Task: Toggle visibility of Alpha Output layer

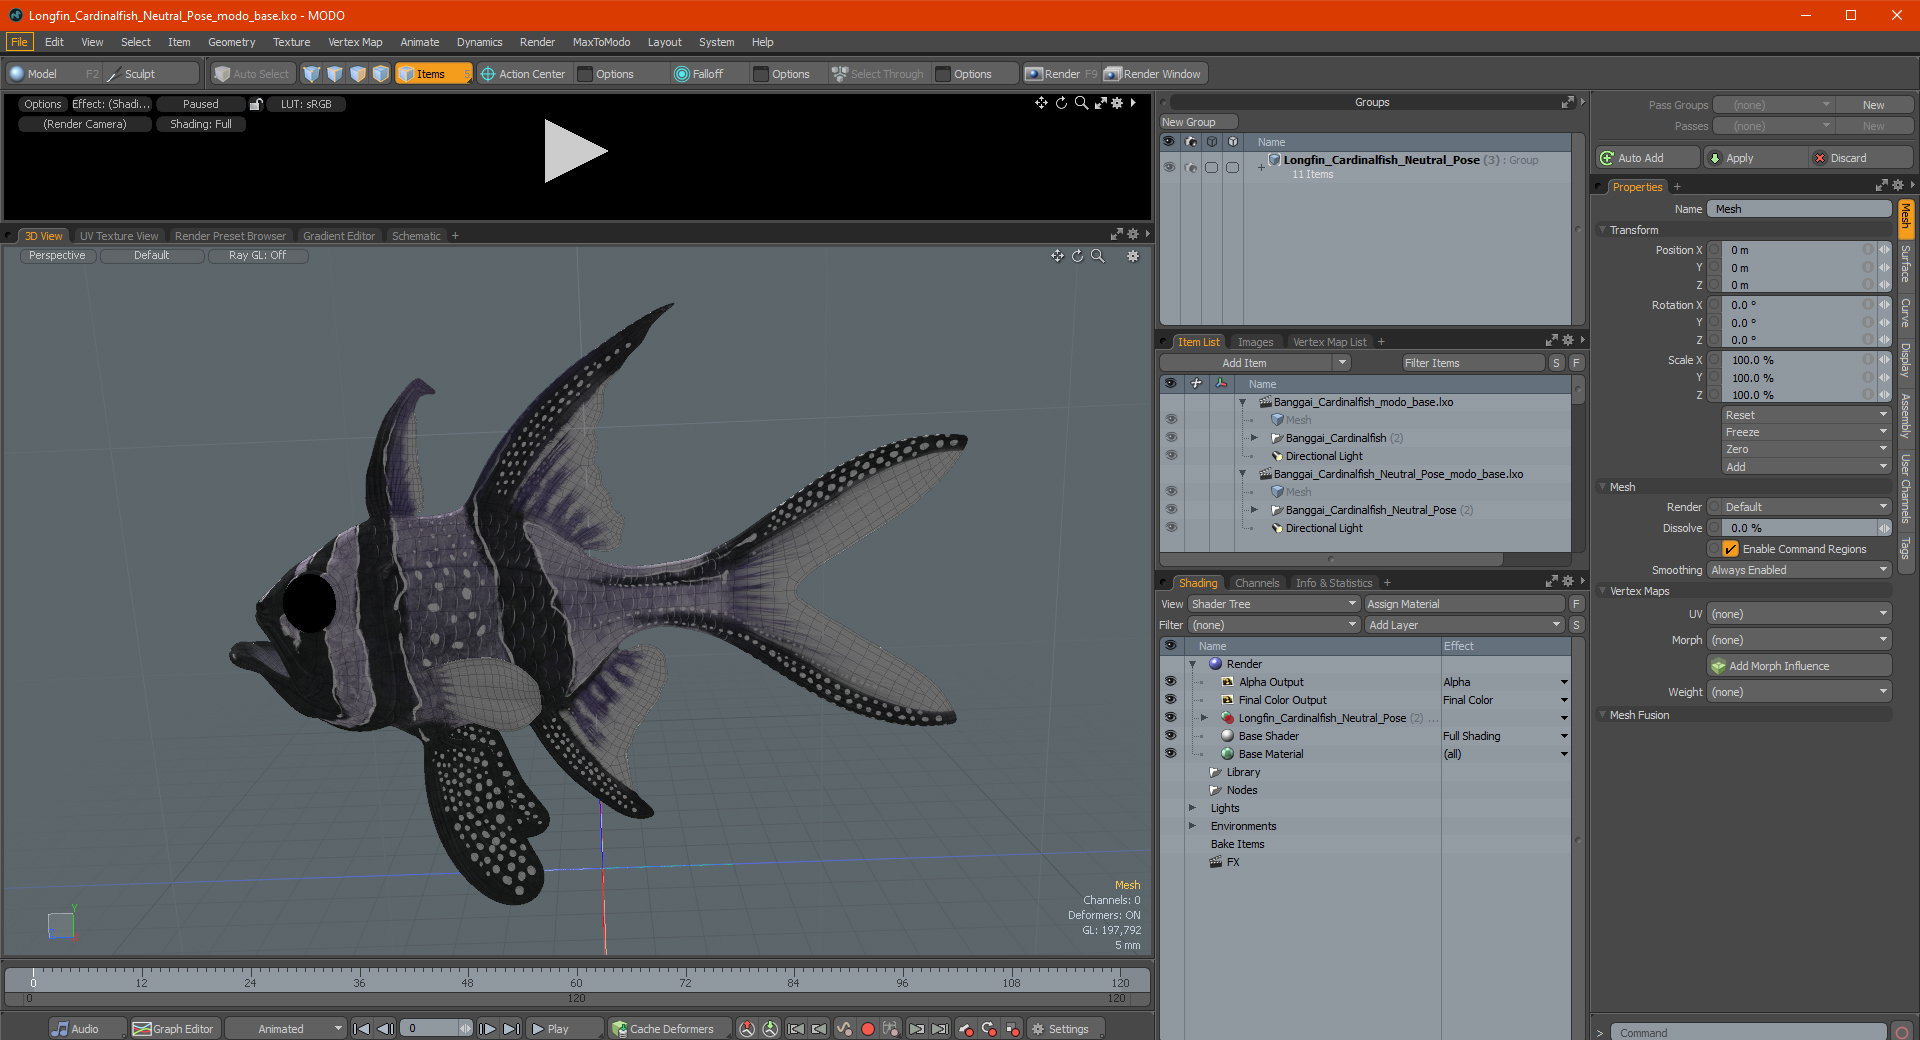Action: pyautogui.click(x=1170, y=682)
